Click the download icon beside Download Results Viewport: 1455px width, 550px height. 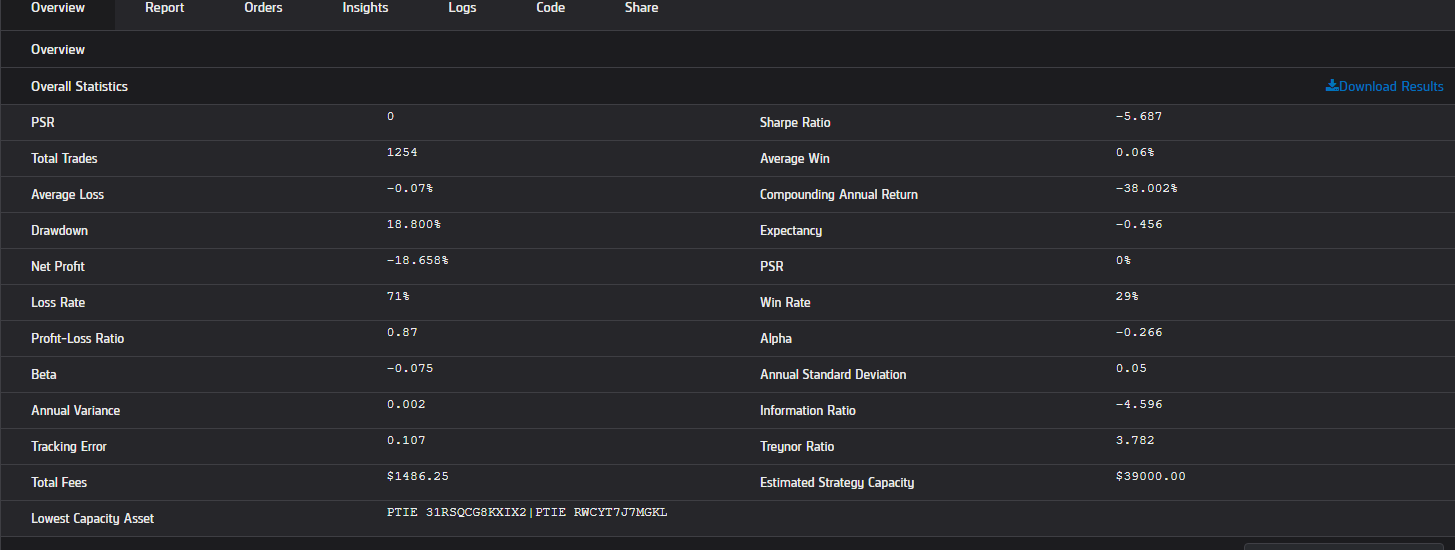[1332, 86]
